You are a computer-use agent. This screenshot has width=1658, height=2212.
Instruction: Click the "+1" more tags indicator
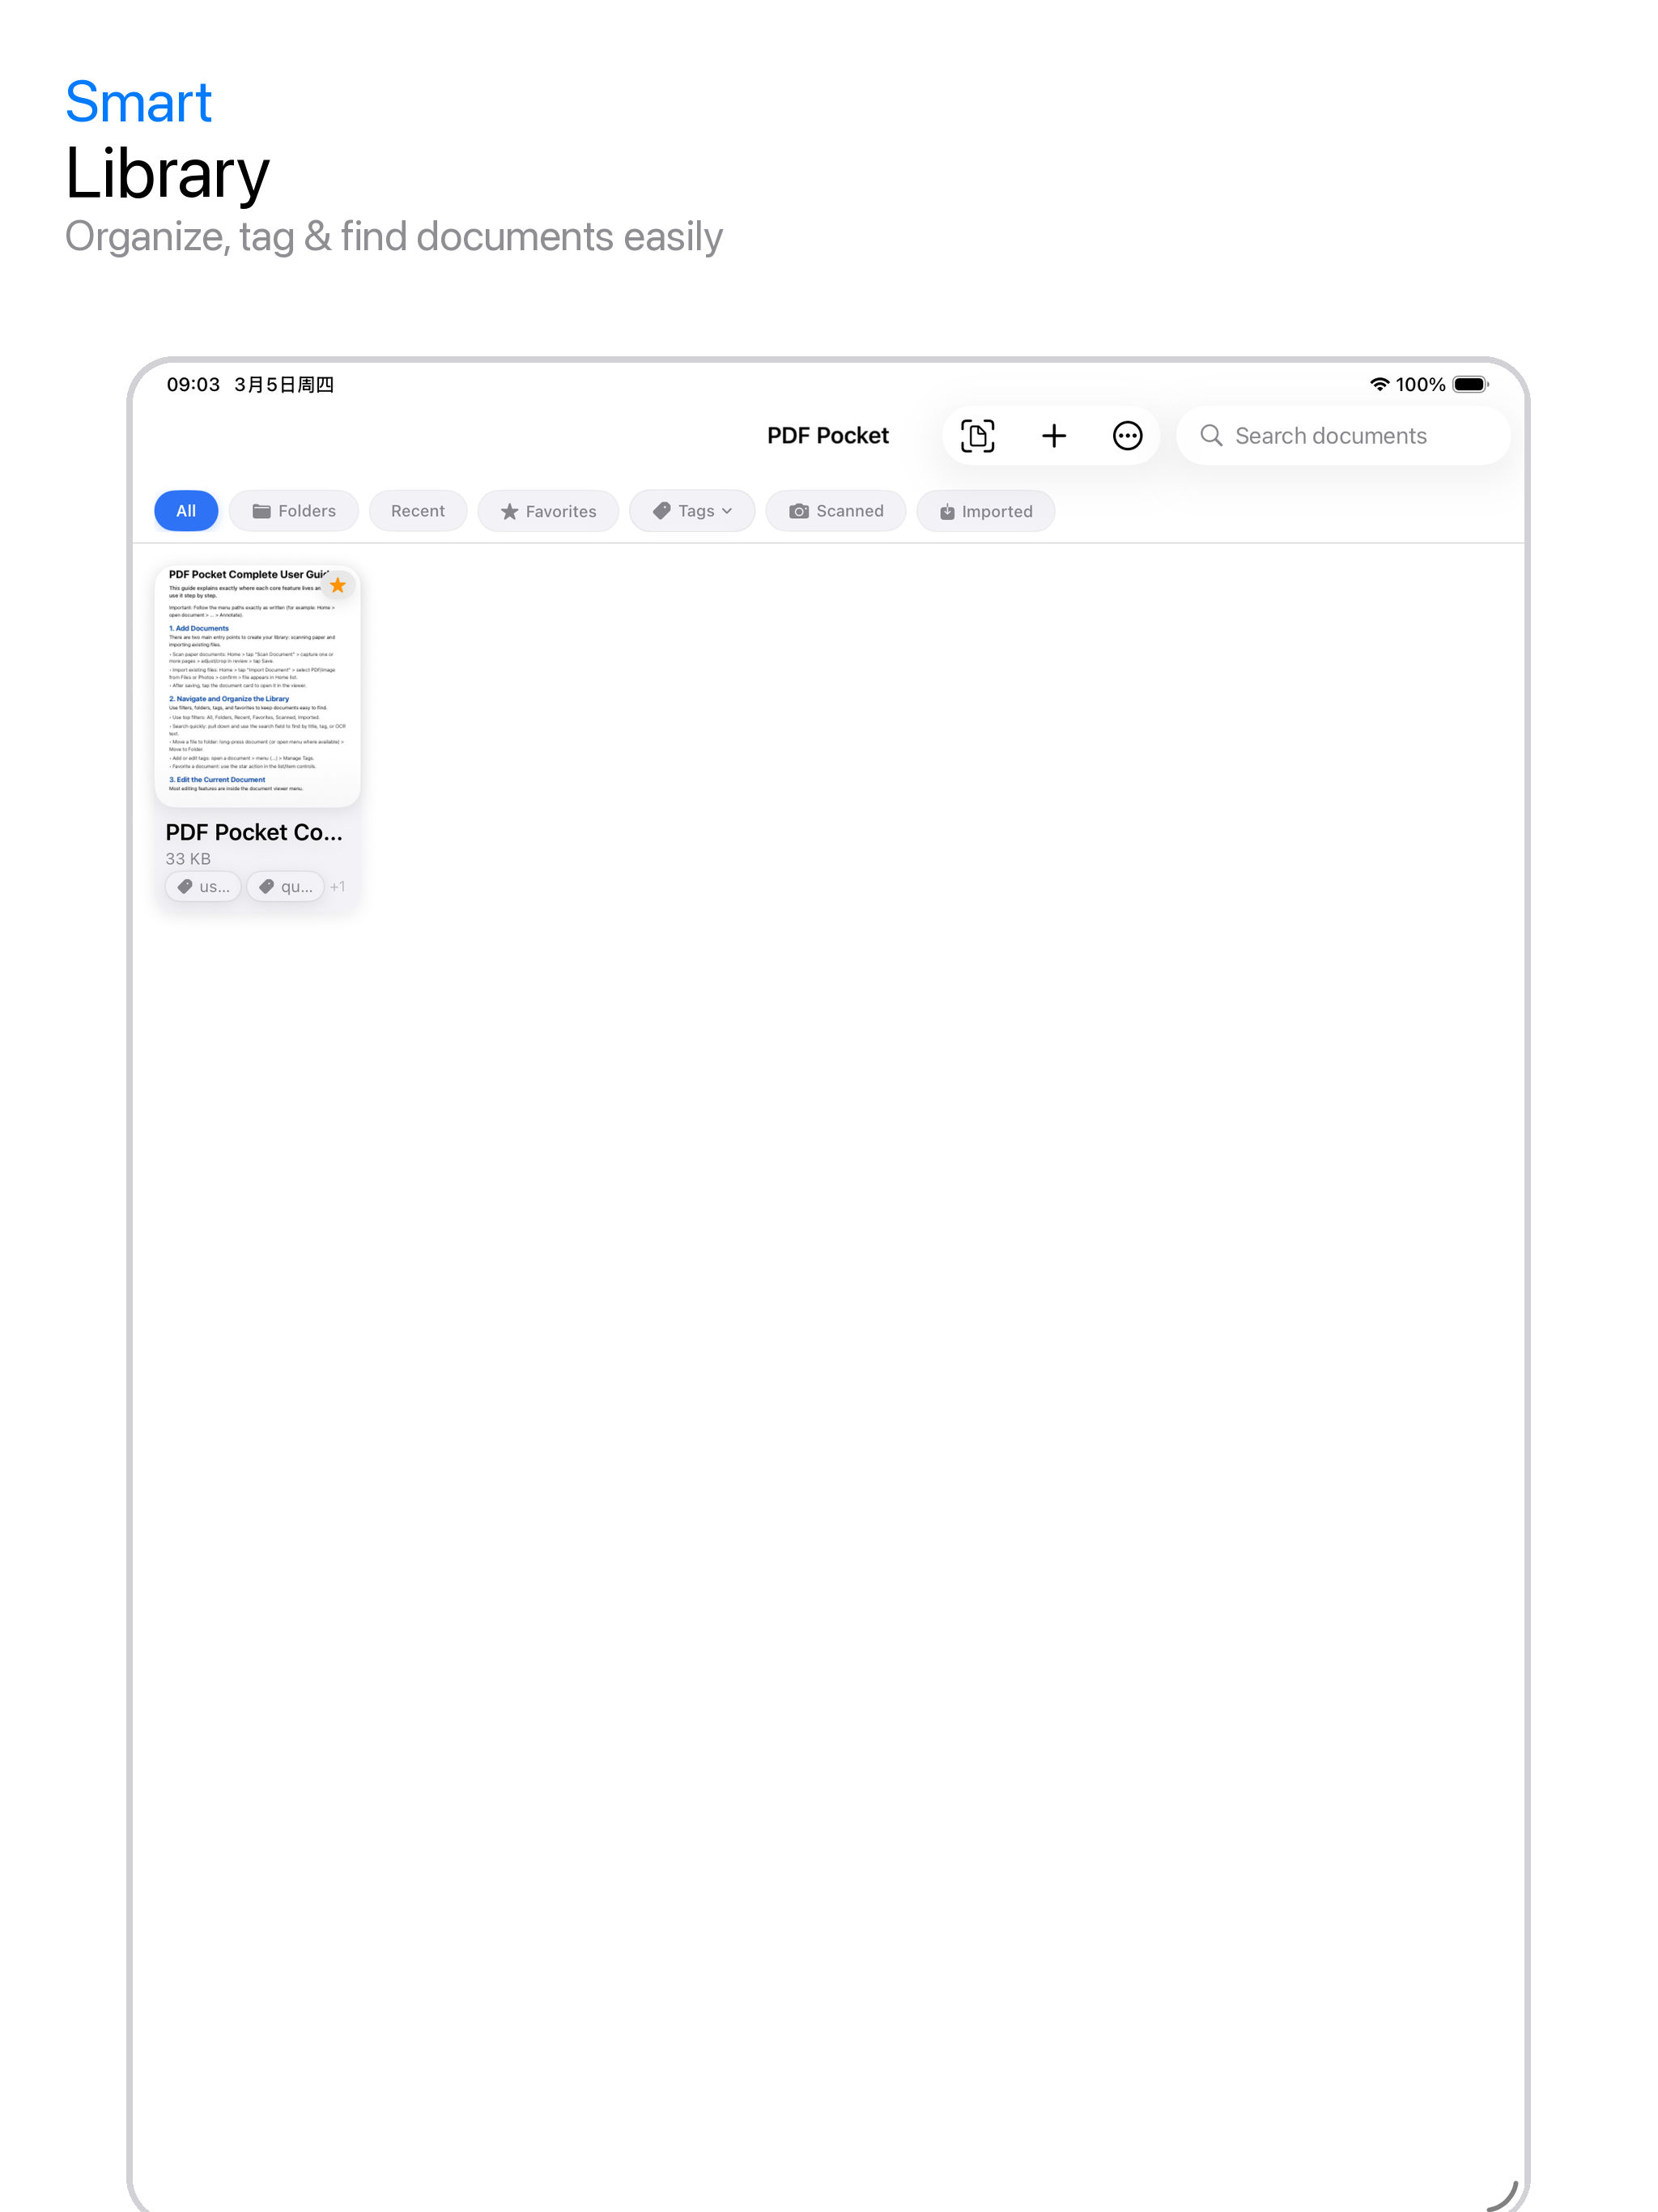pos(338,887)
